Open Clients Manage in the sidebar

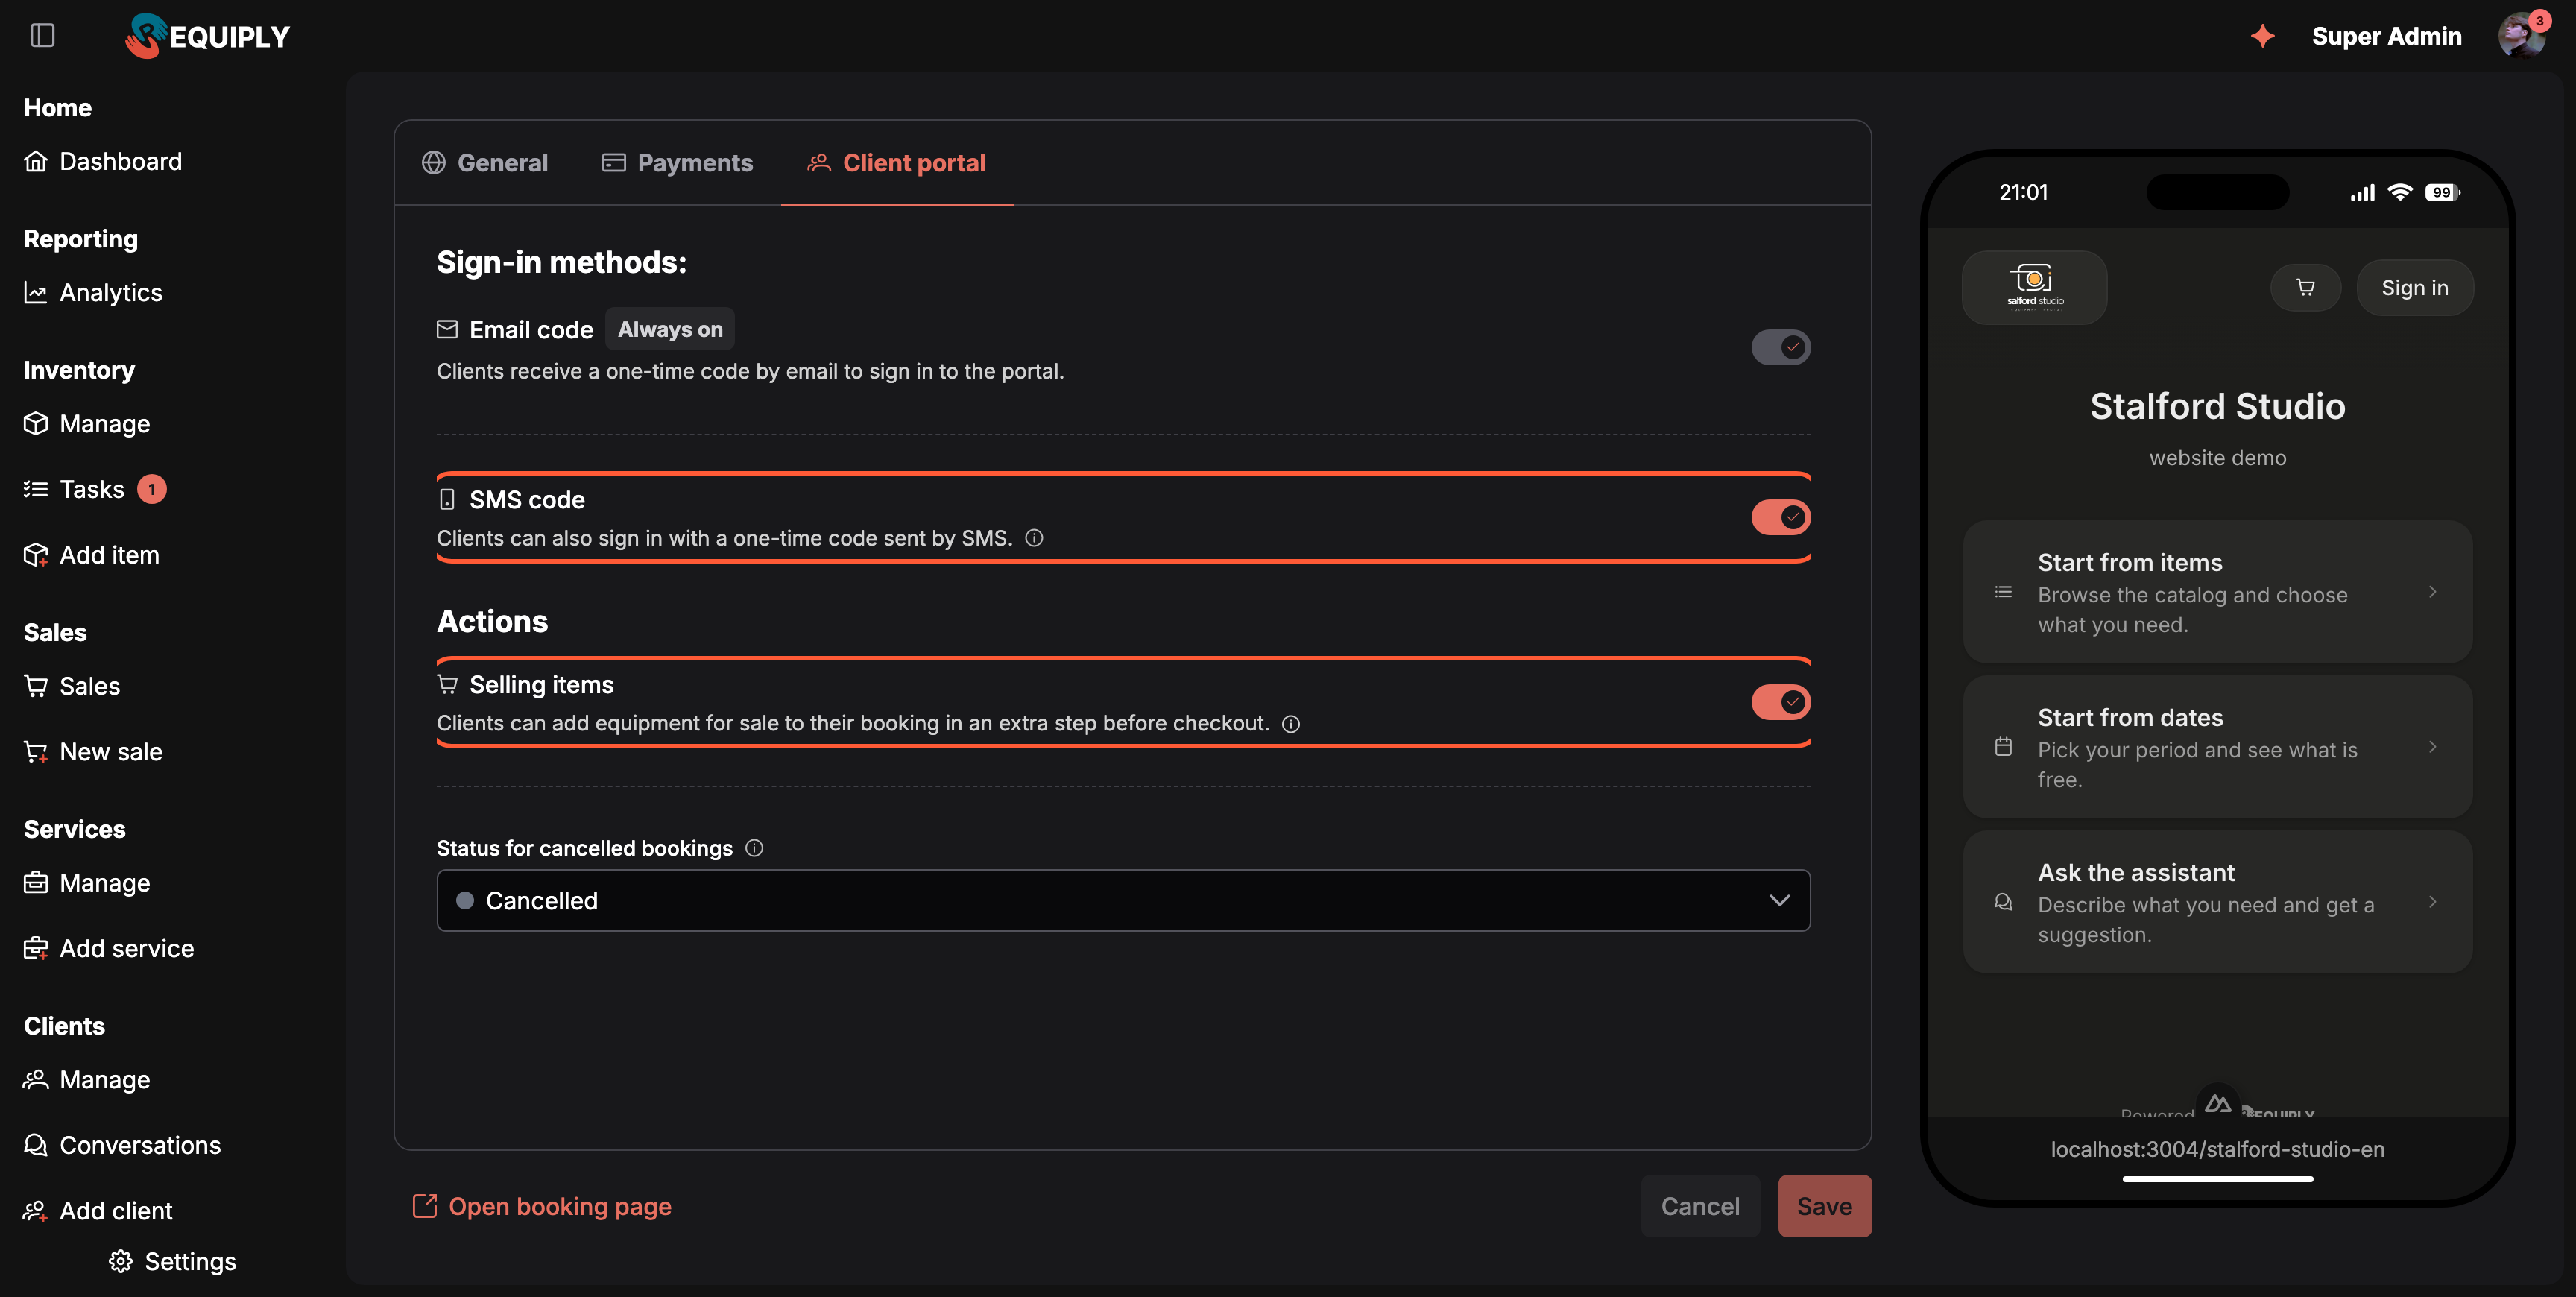click(x=87, y=1080)
